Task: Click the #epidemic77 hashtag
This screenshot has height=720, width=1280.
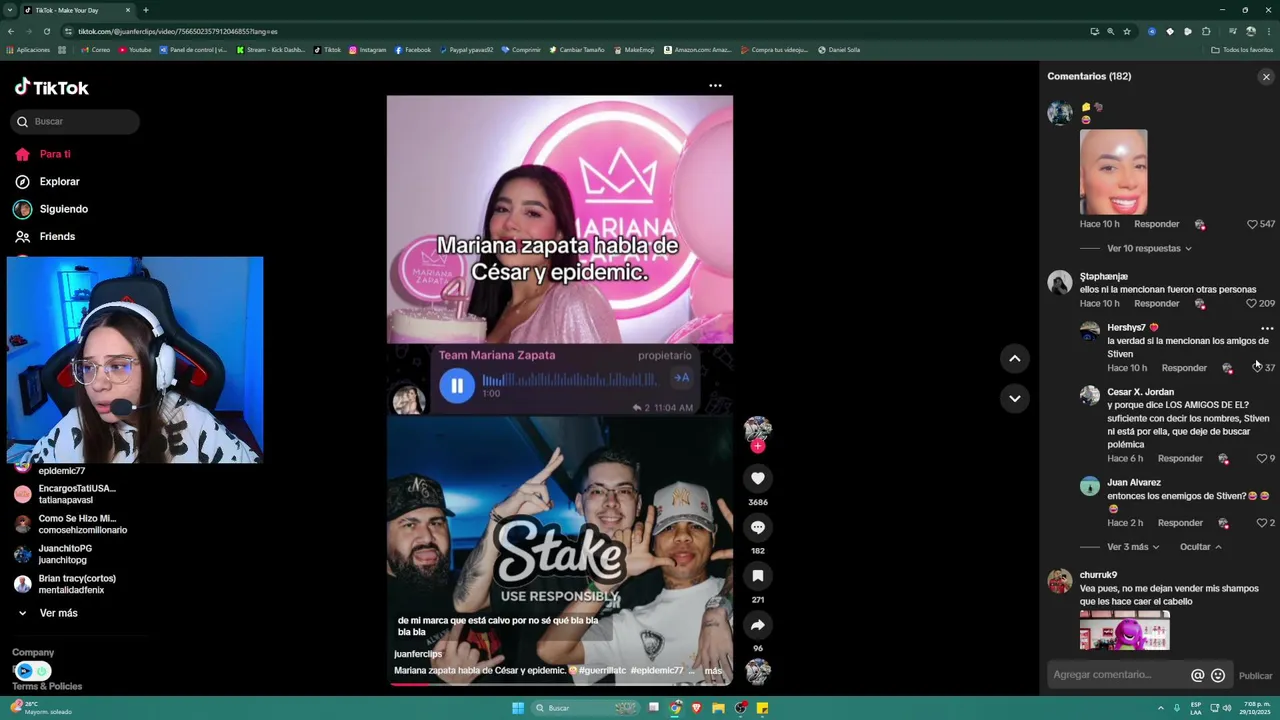Action: [656, 671]
